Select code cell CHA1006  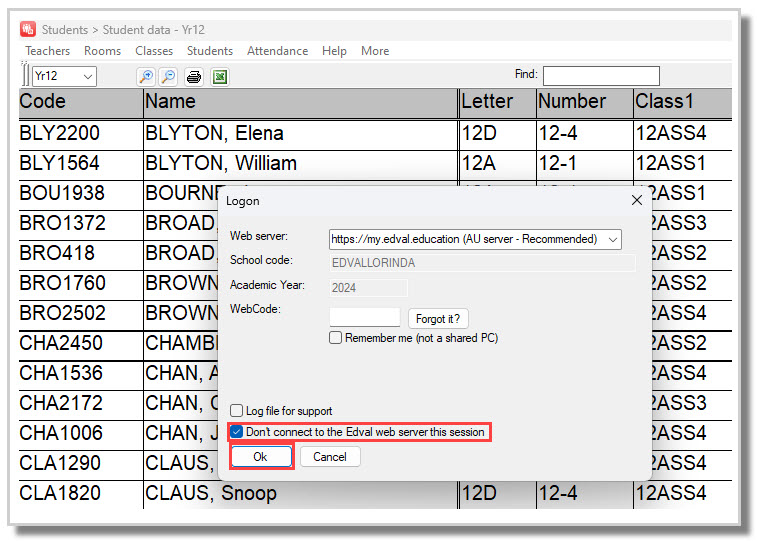pos(81,433)
